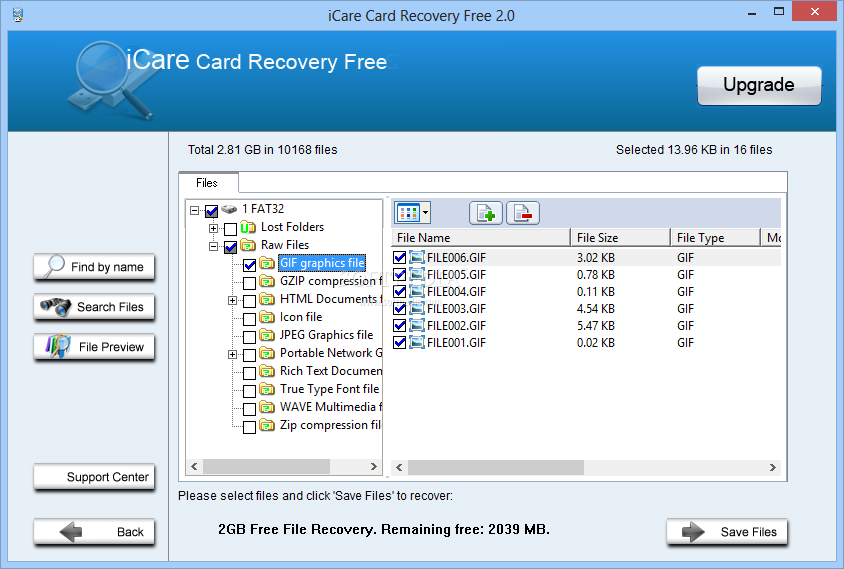
Task: Expand the HTML Documents tree node
Action: click(x=233, y=300)
